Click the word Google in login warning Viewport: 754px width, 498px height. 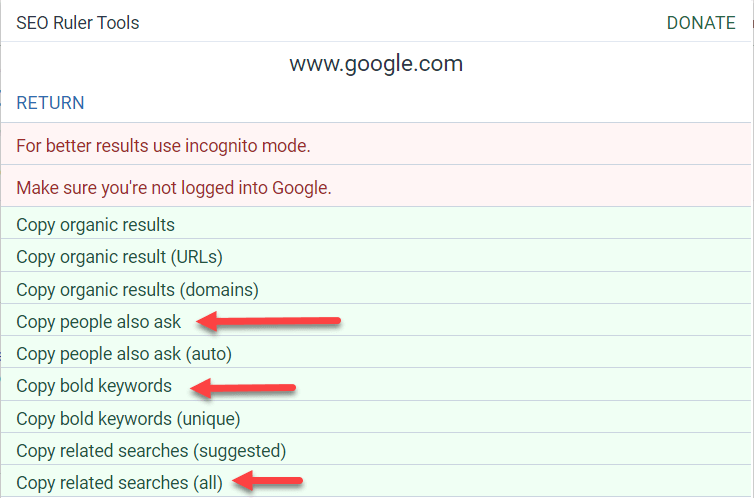302,188
